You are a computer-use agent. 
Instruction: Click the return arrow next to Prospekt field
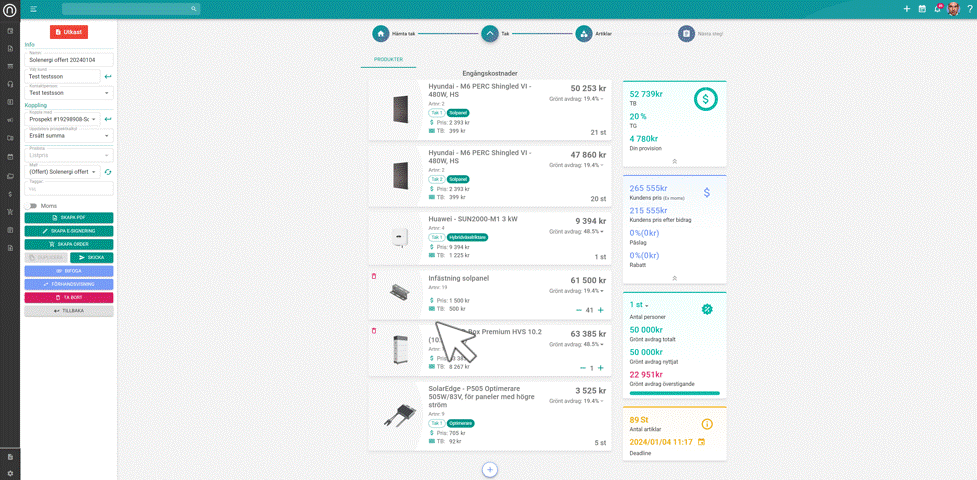pos(108,118)
